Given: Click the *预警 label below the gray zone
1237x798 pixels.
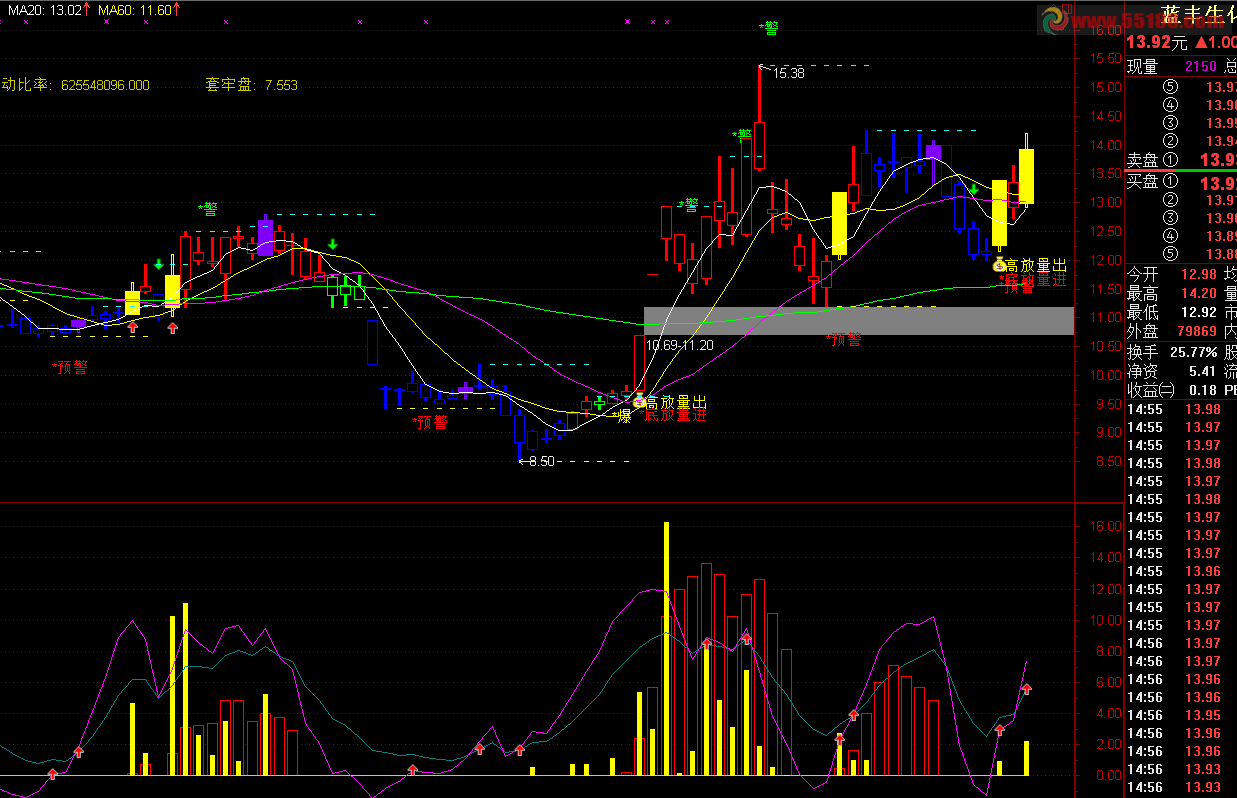Looking at the screenshot, I should point(843,339).
